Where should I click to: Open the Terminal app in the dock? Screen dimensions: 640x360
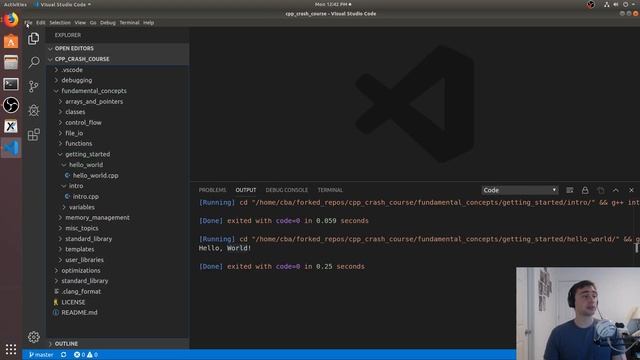pos(11,84)
